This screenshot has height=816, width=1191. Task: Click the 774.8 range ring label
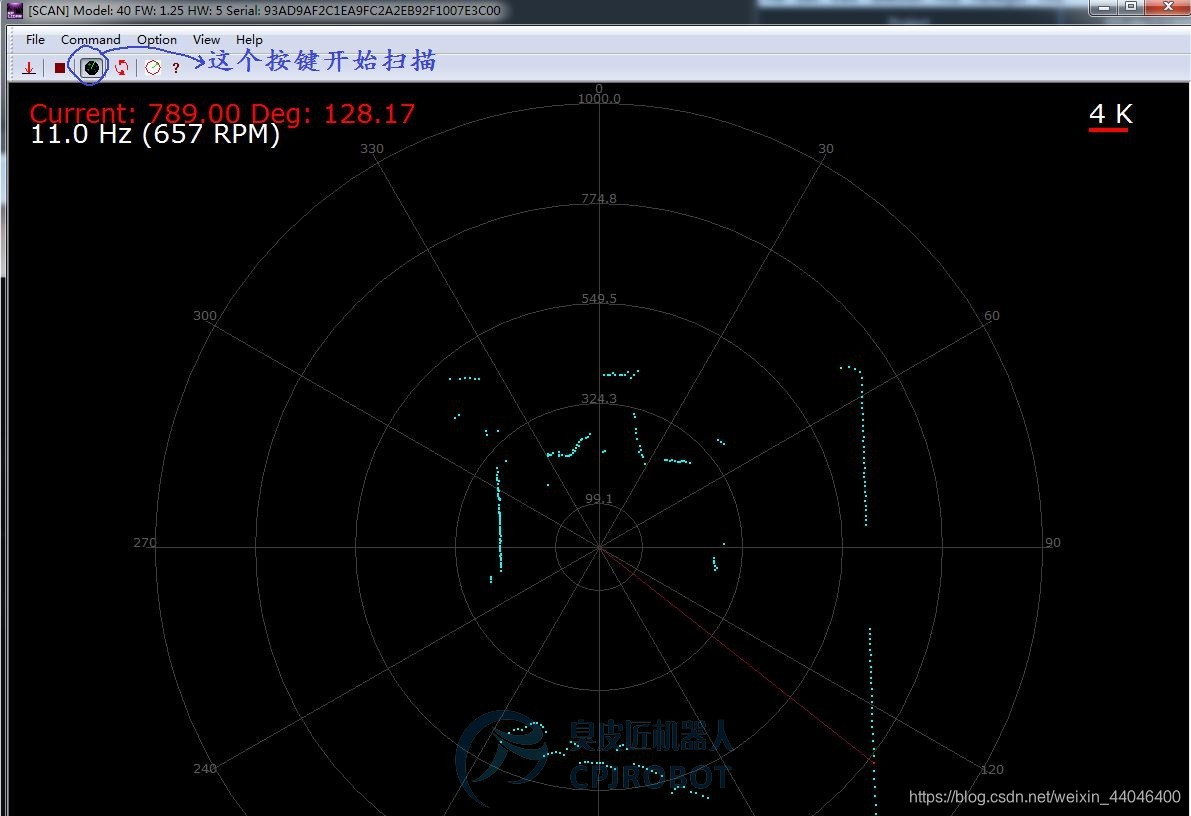point(599,198)
